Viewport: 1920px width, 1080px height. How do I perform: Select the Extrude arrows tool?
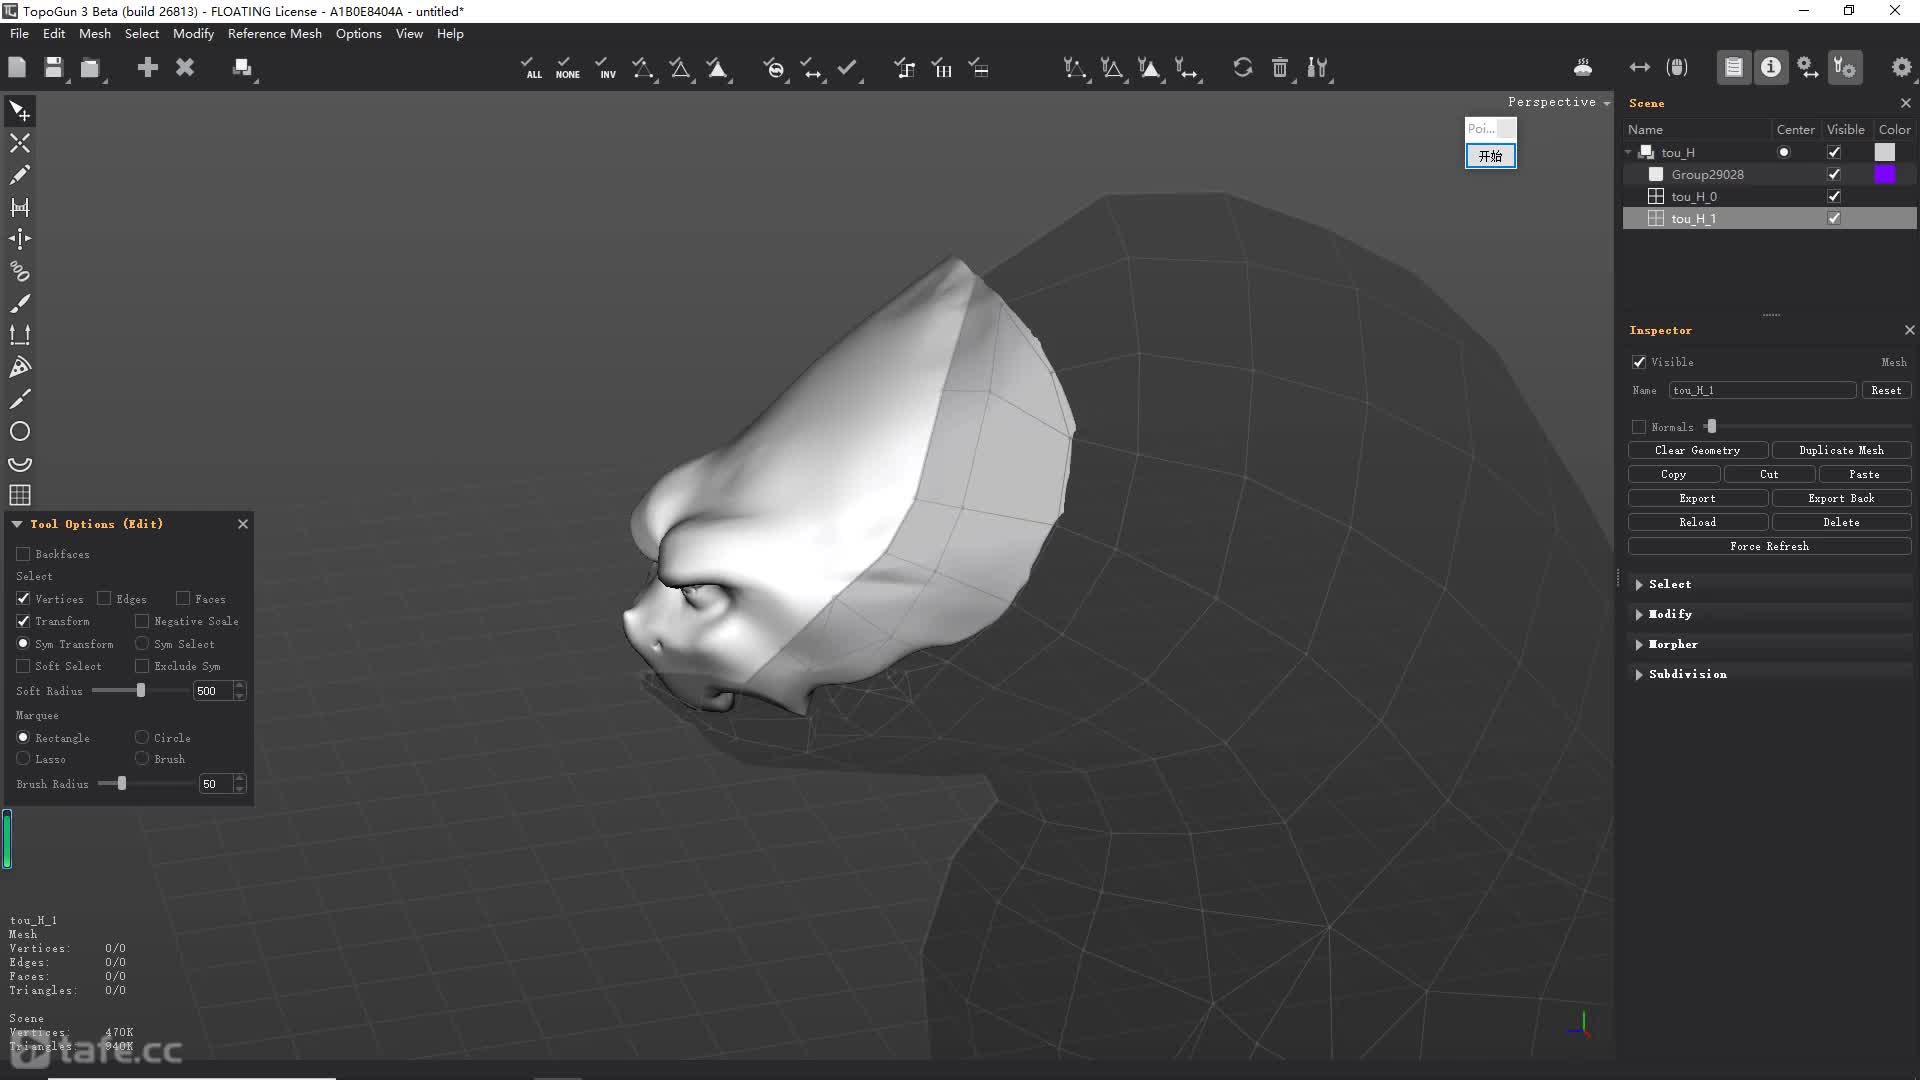[x=20, y=335]
